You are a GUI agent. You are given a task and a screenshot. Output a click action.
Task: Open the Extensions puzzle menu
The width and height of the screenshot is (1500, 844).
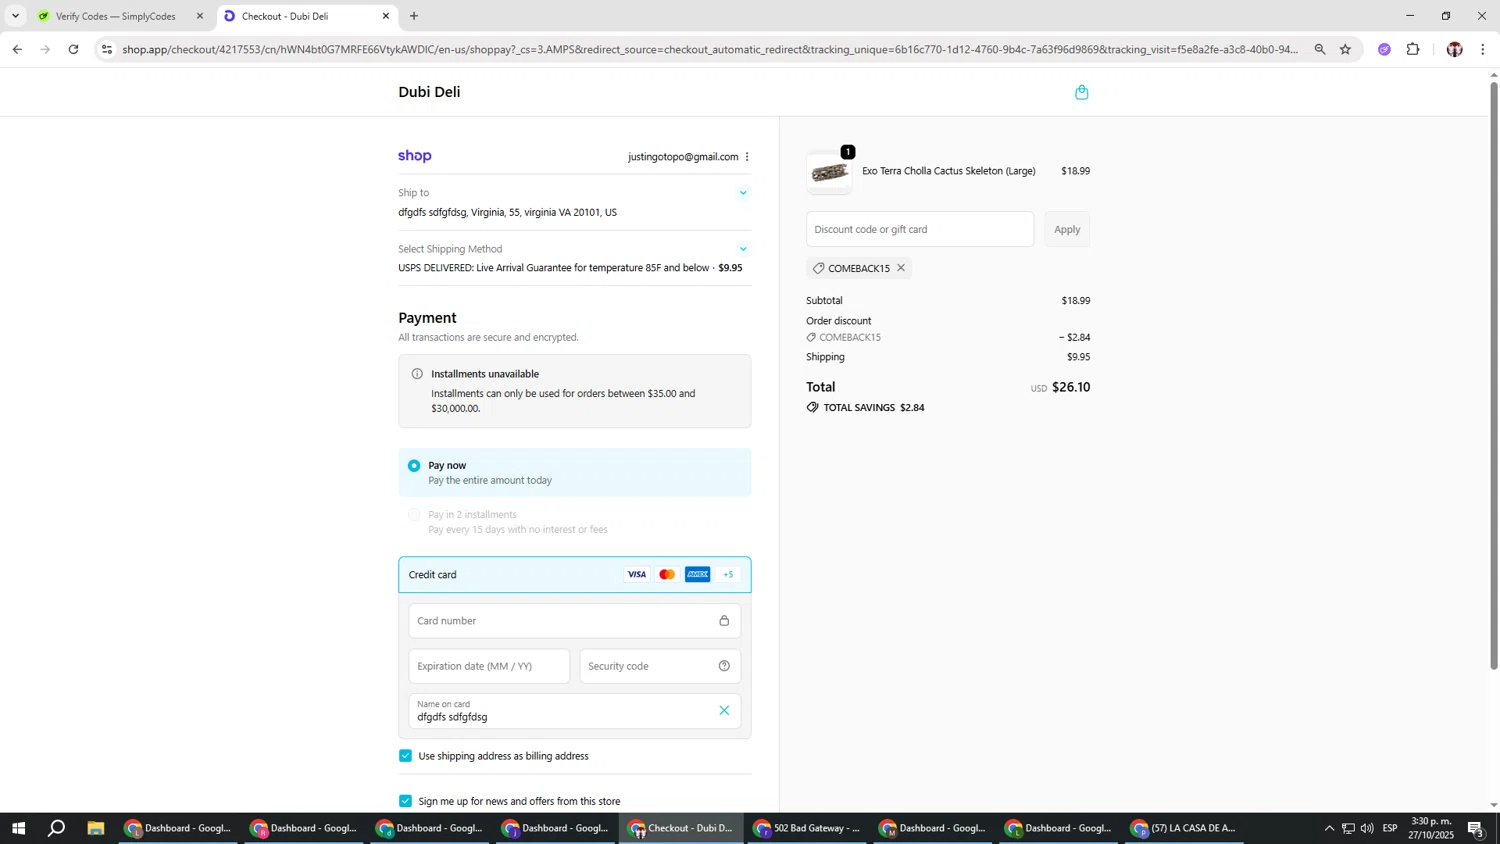pos(1413,49)
